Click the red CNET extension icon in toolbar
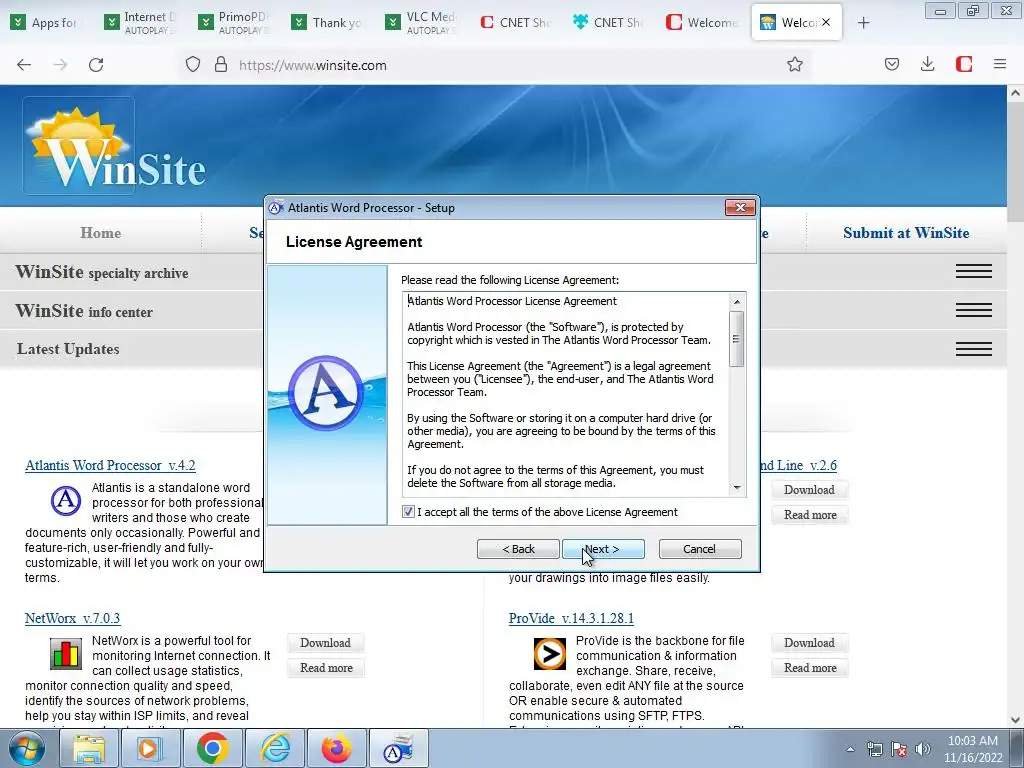This screenshot has height=768, width=1024. coord(964,64)
